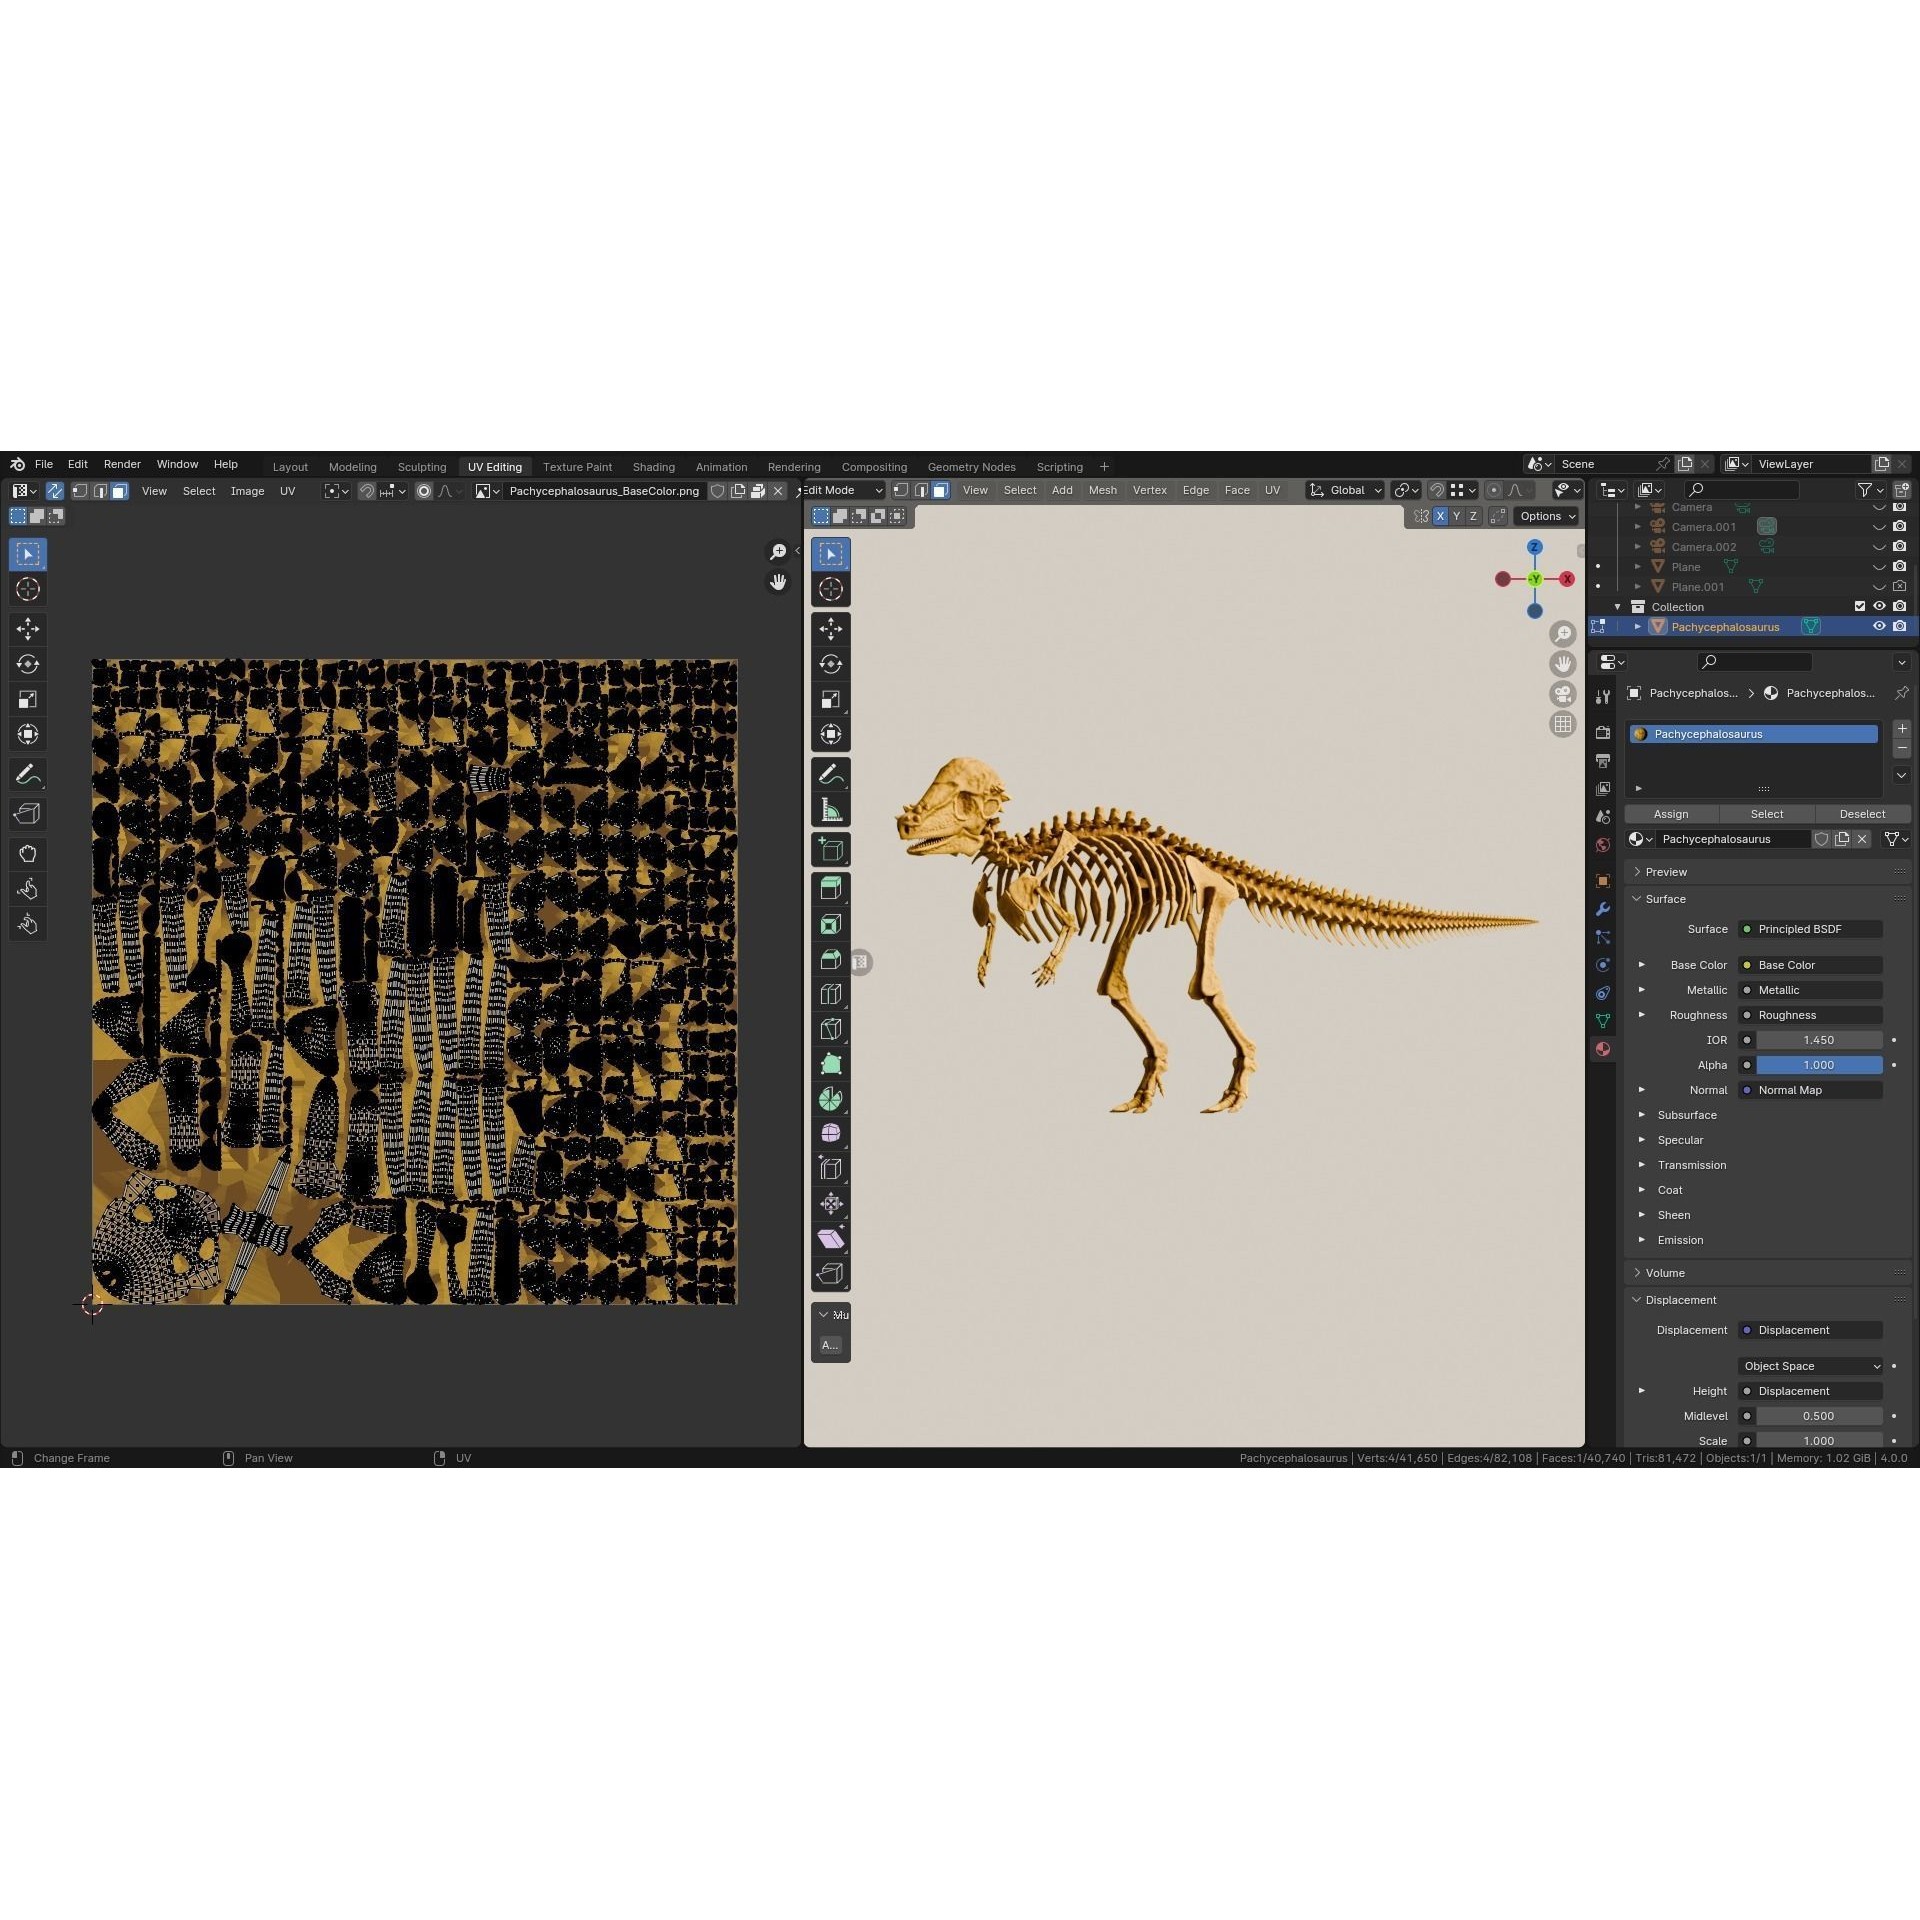This screenshot has height=1920, width=1920.
Task: Hide Pachycephalosaurus object with eye icon
Action: (x=1879, y=627)
